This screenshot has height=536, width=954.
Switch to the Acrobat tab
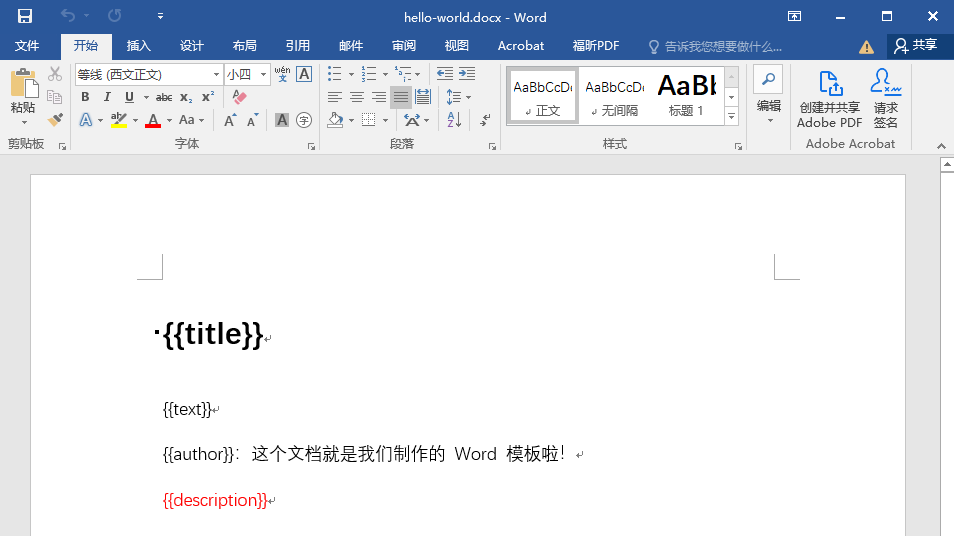coord(521,46)
